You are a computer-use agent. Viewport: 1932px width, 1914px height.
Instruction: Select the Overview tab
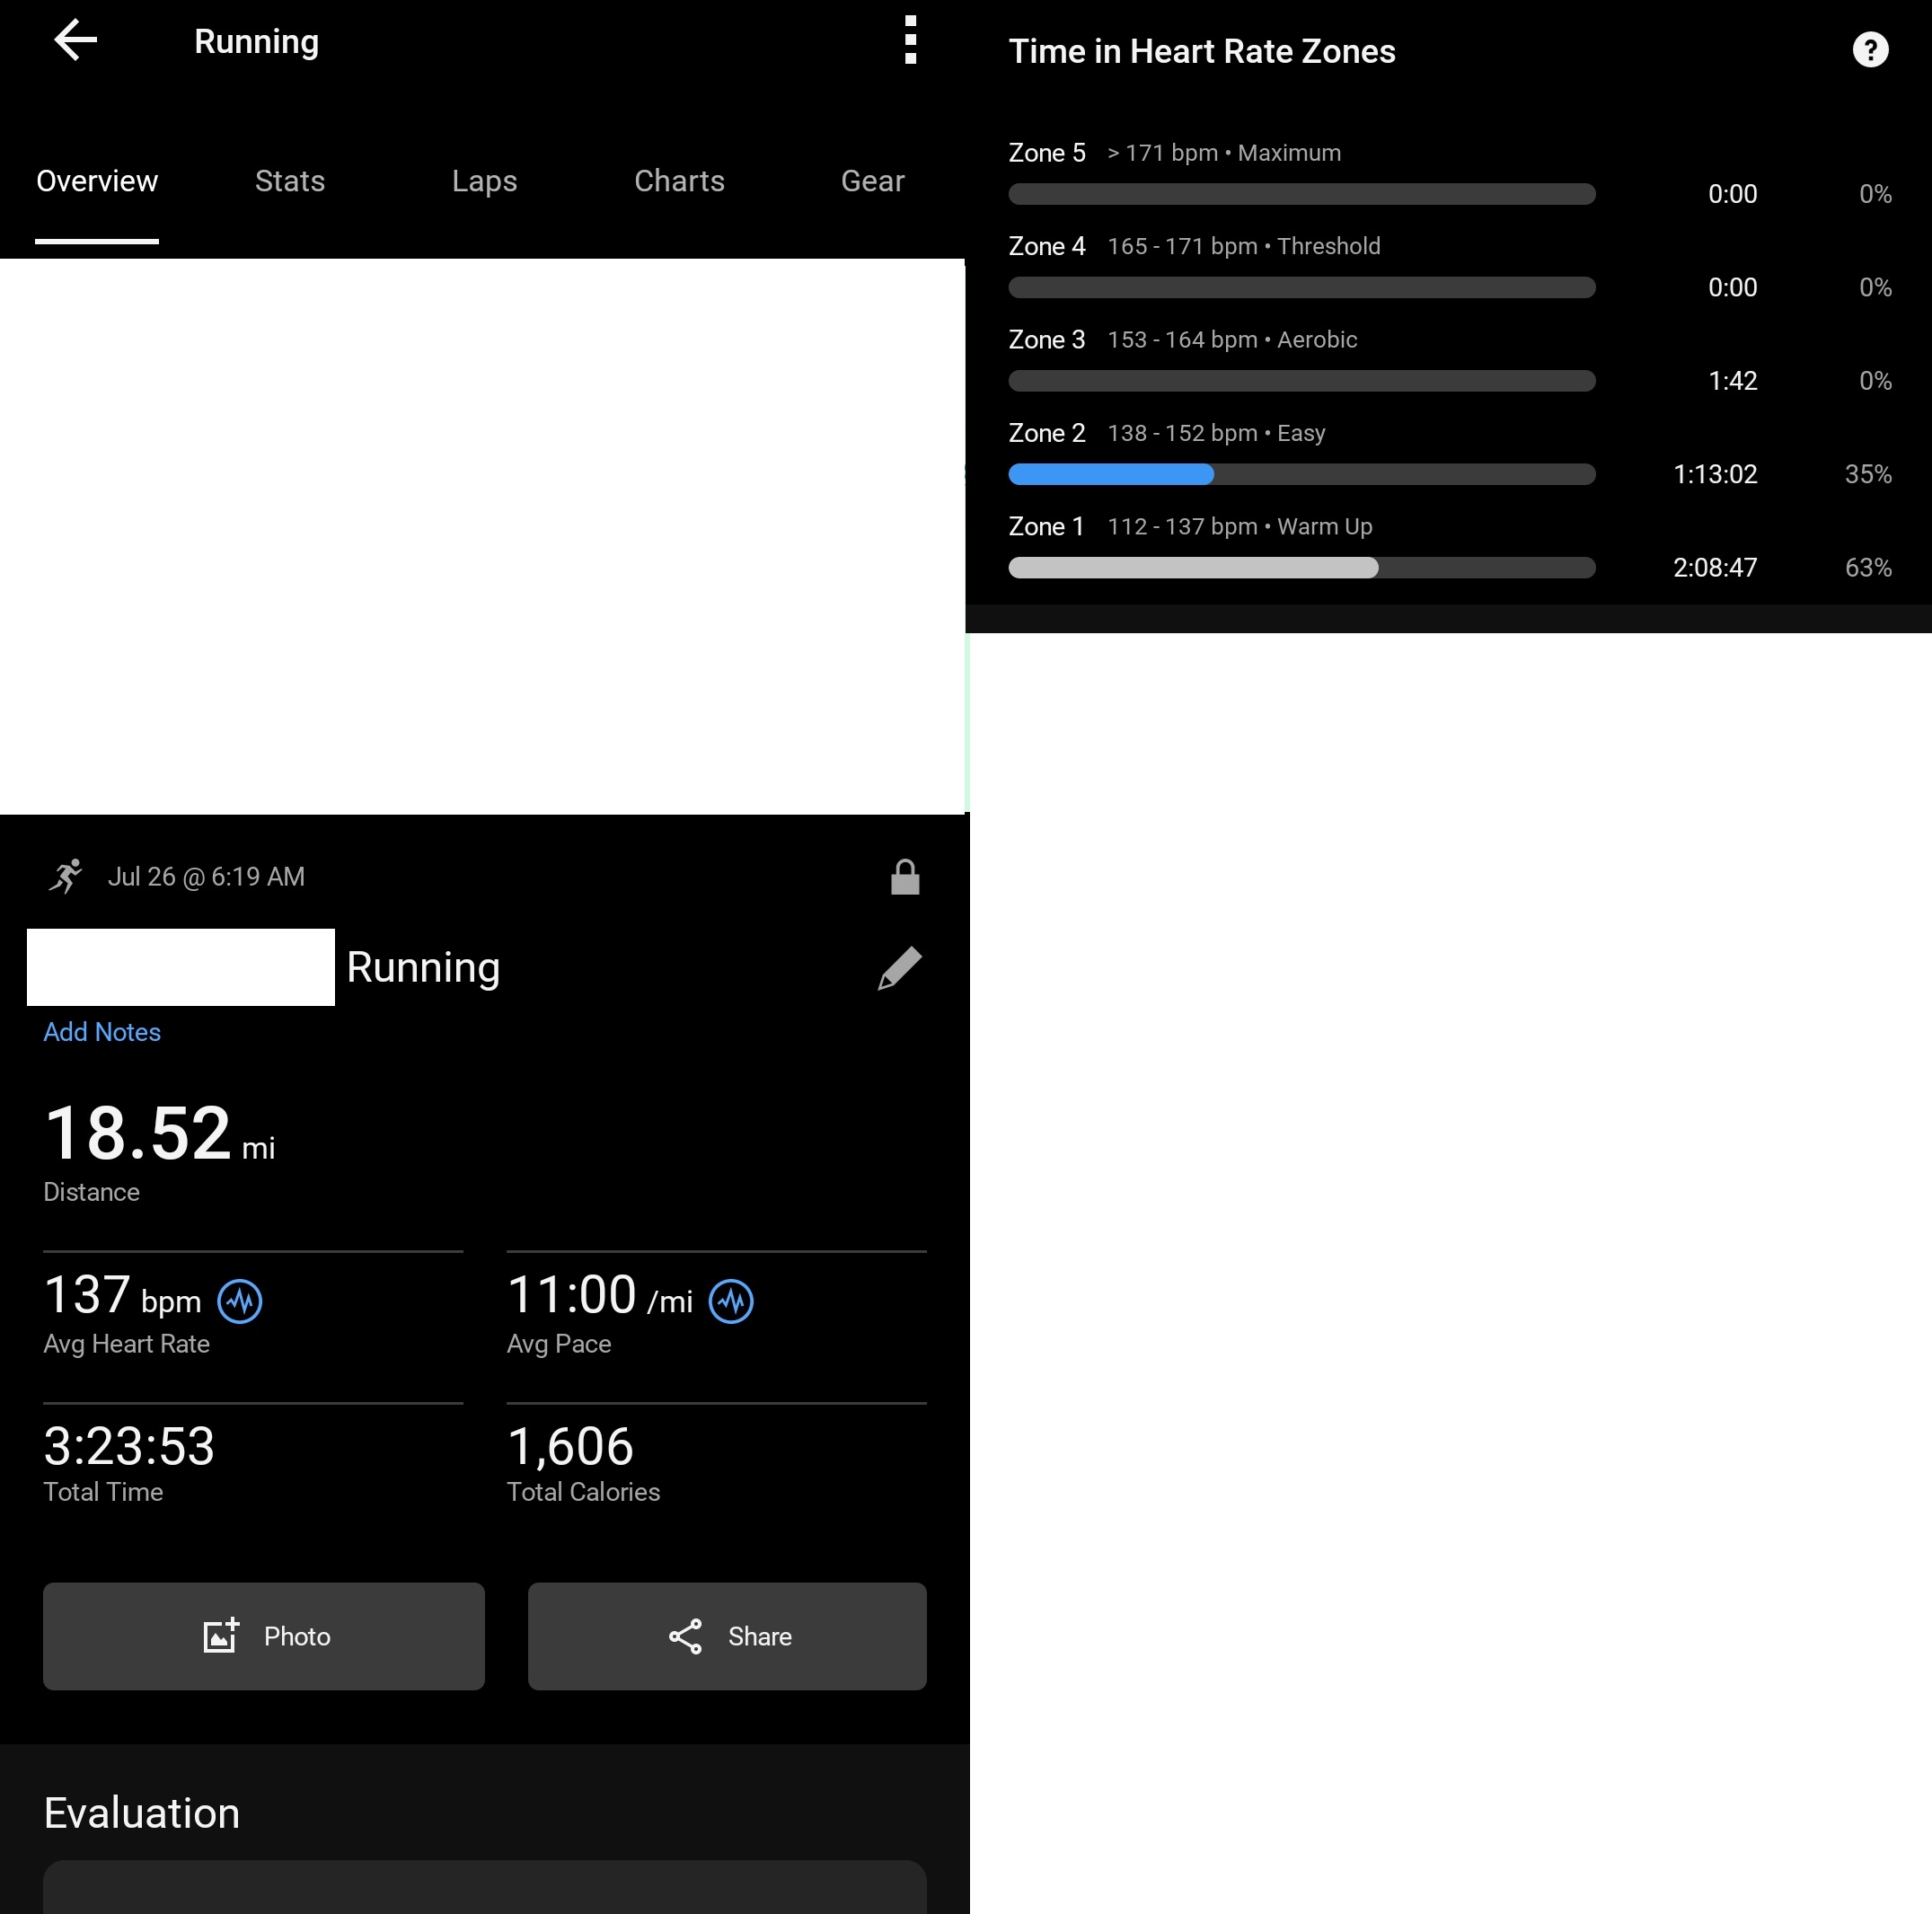[x=97, y=181]
